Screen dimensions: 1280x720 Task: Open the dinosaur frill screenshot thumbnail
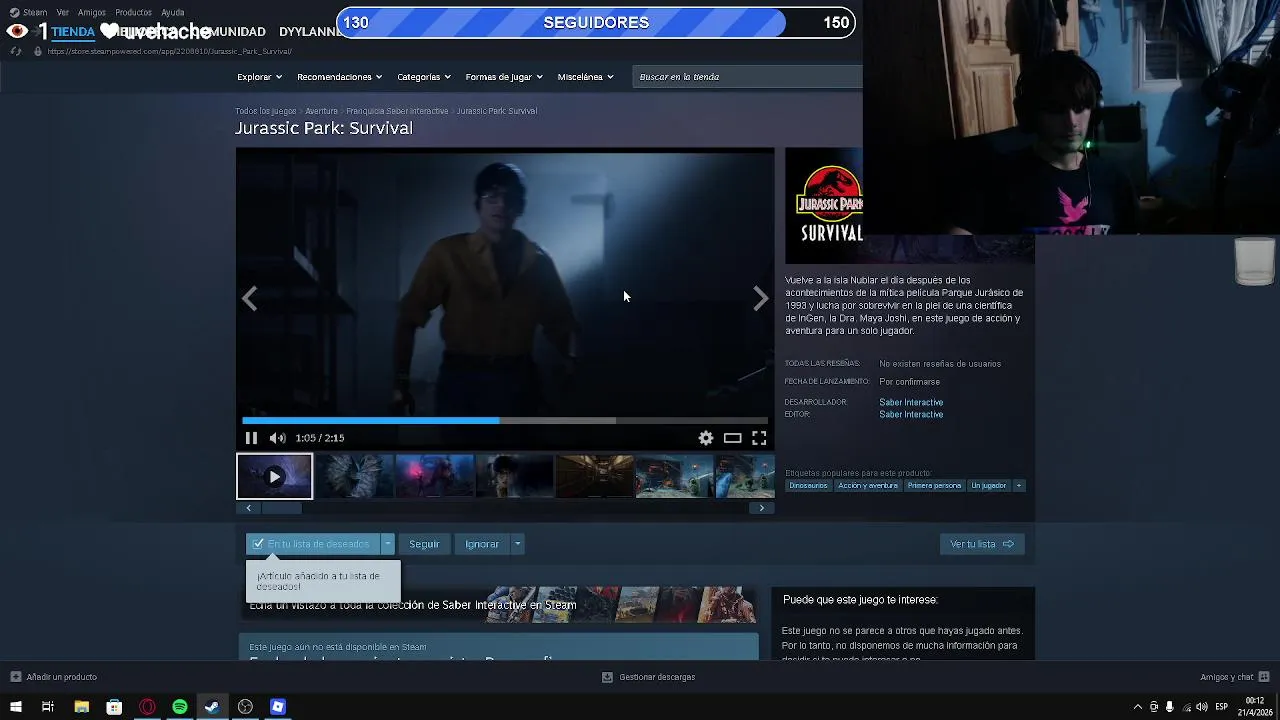[x=354, y=477]
